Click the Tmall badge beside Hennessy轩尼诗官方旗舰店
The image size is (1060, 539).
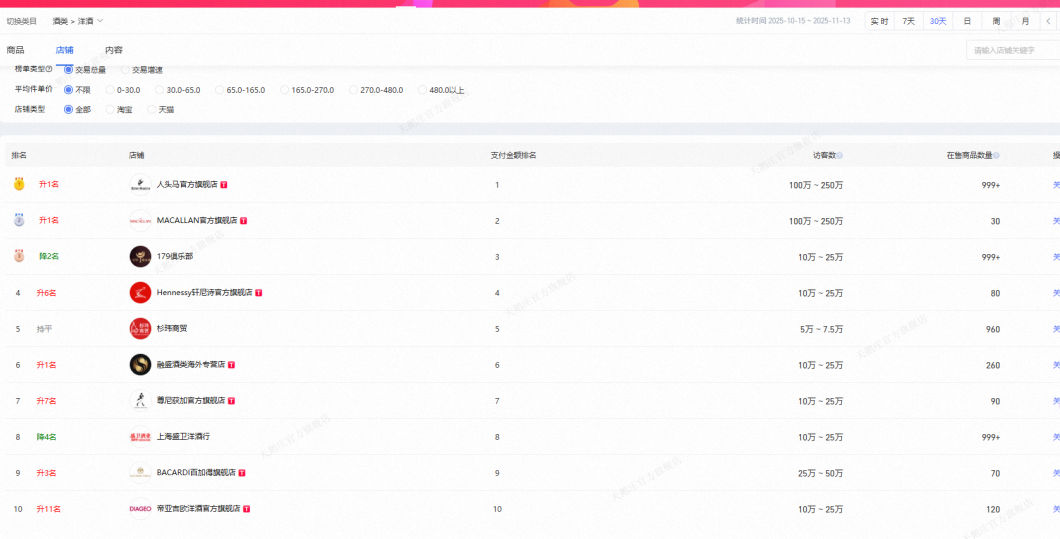258,293
